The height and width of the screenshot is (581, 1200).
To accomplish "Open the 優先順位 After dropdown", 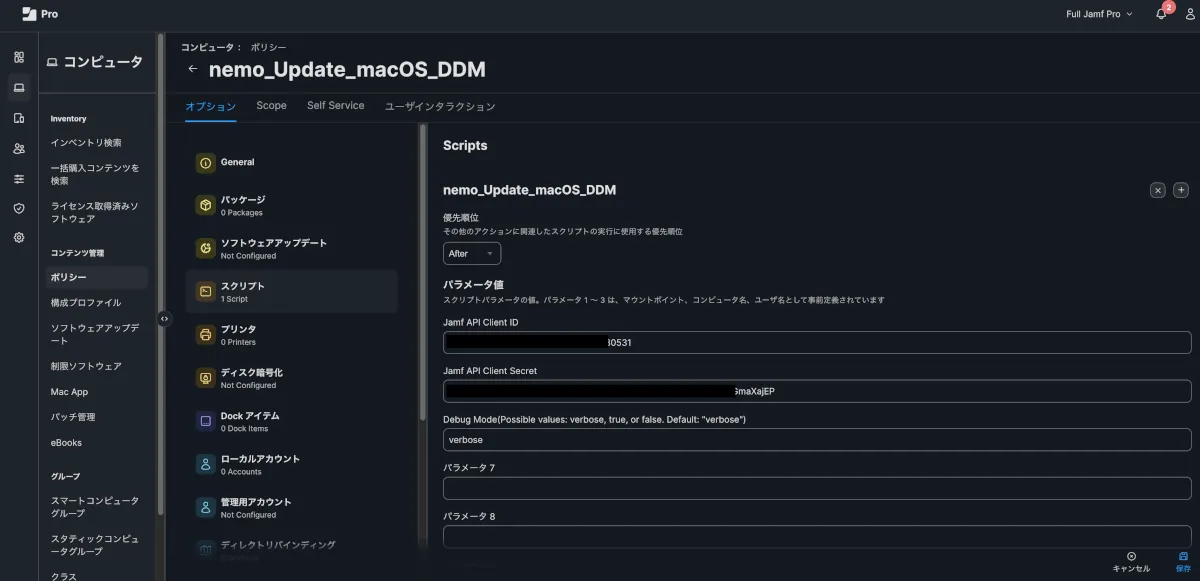I will click(471, 254).
